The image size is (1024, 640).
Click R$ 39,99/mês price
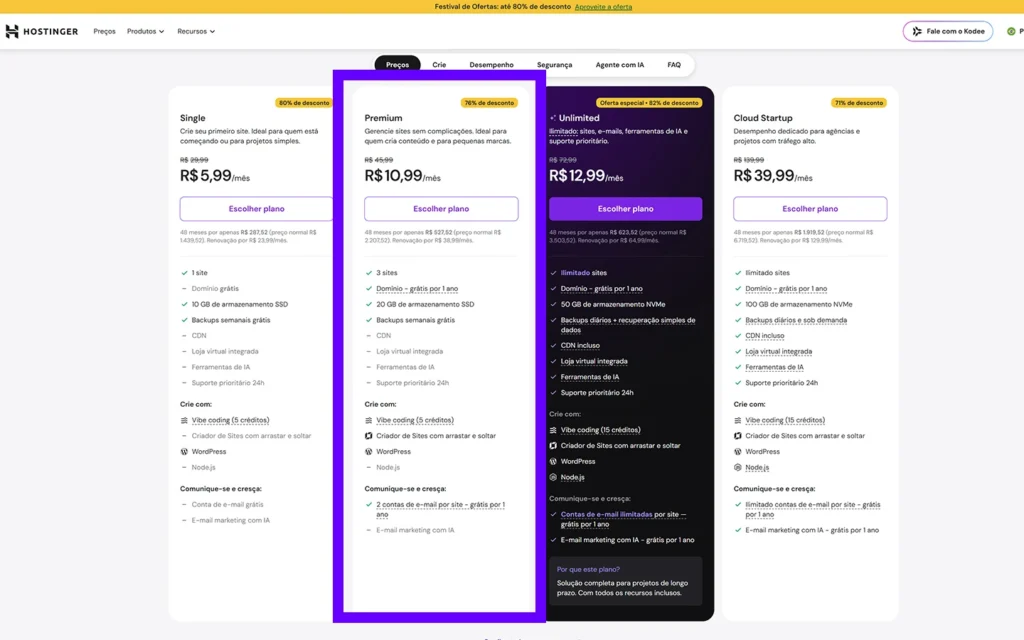click(773, 176)
